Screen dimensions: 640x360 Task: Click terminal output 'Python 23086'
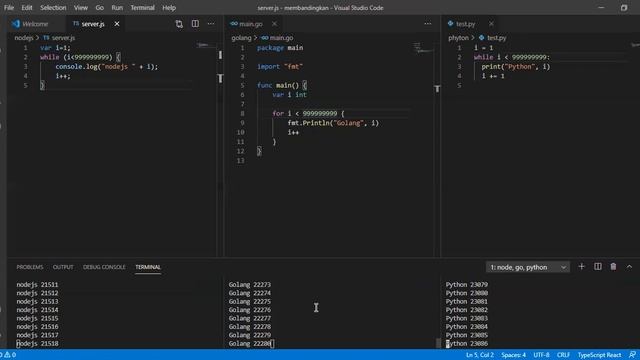click(467, 344)
